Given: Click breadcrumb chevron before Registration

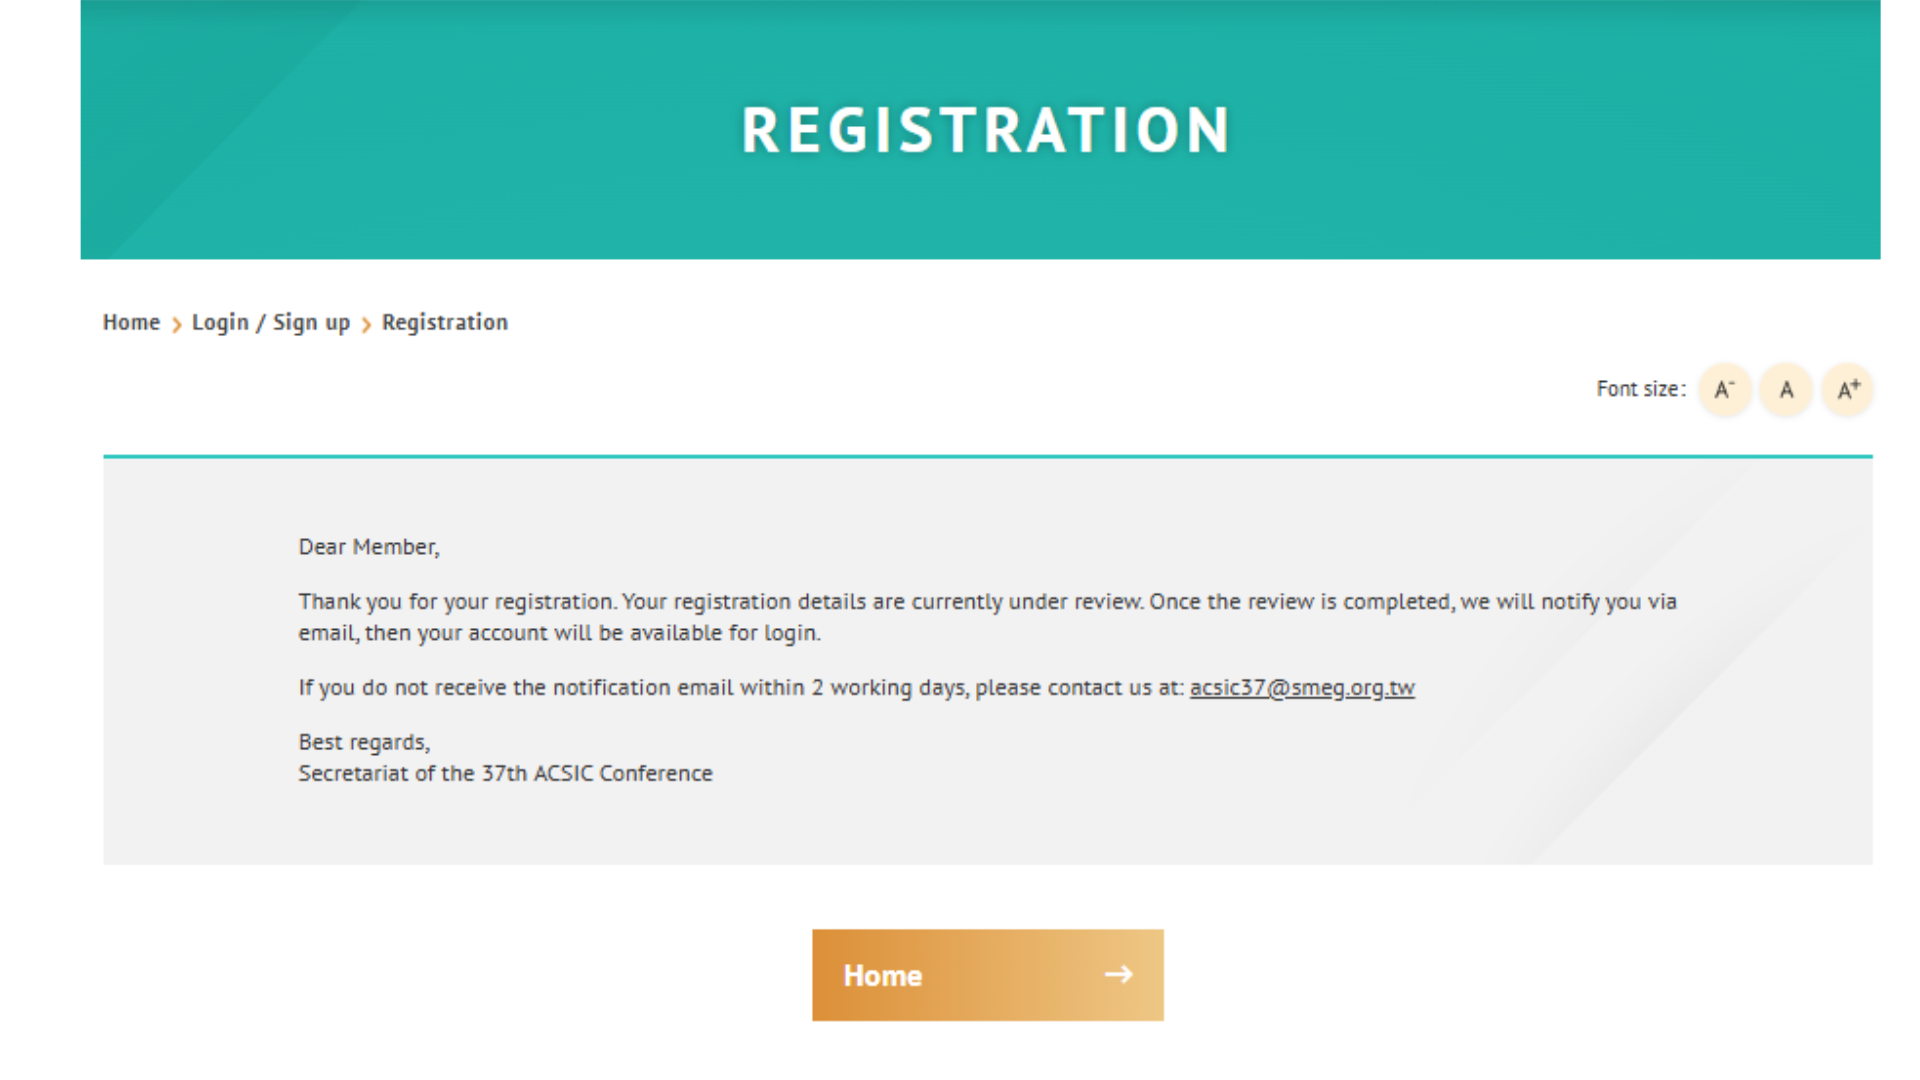Looking at the screenshot, I should point(366,324).
